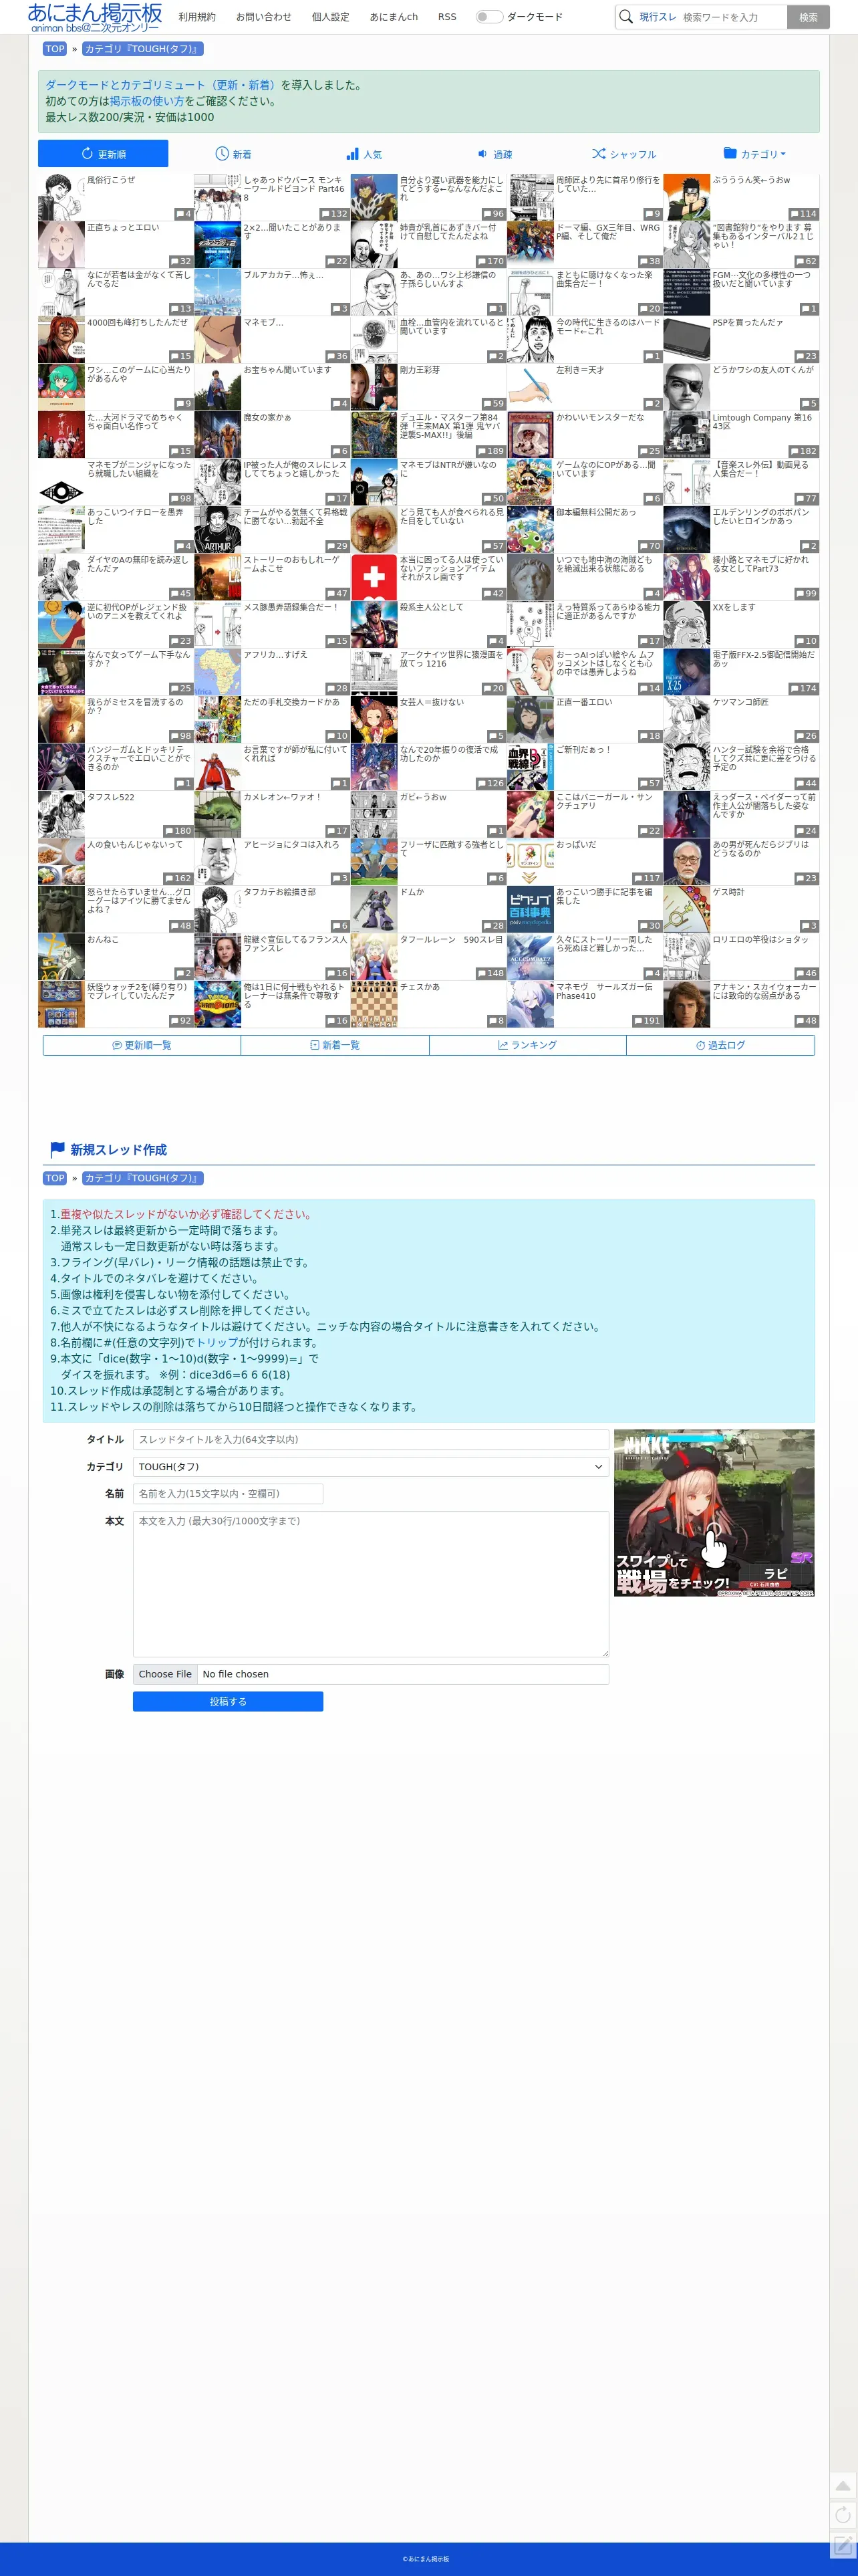Image resolution: width=858 pixels, height=2576 pixels.
Task: Open the thread ケツマンコ師匠
Action: coord(742,719)
